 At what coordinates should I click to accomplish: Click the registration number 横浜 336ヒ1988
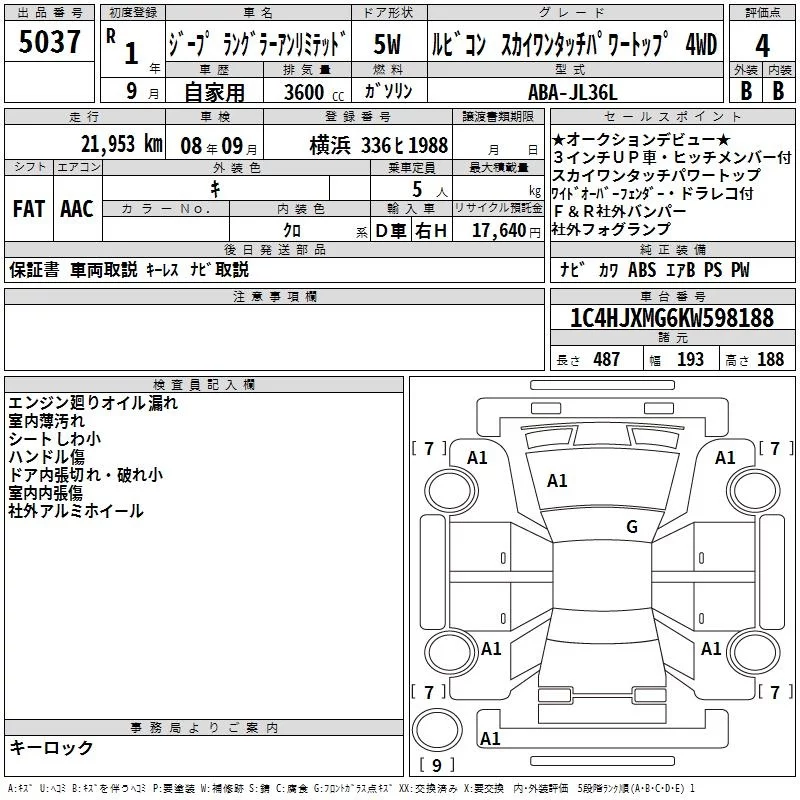pos(378,144)
